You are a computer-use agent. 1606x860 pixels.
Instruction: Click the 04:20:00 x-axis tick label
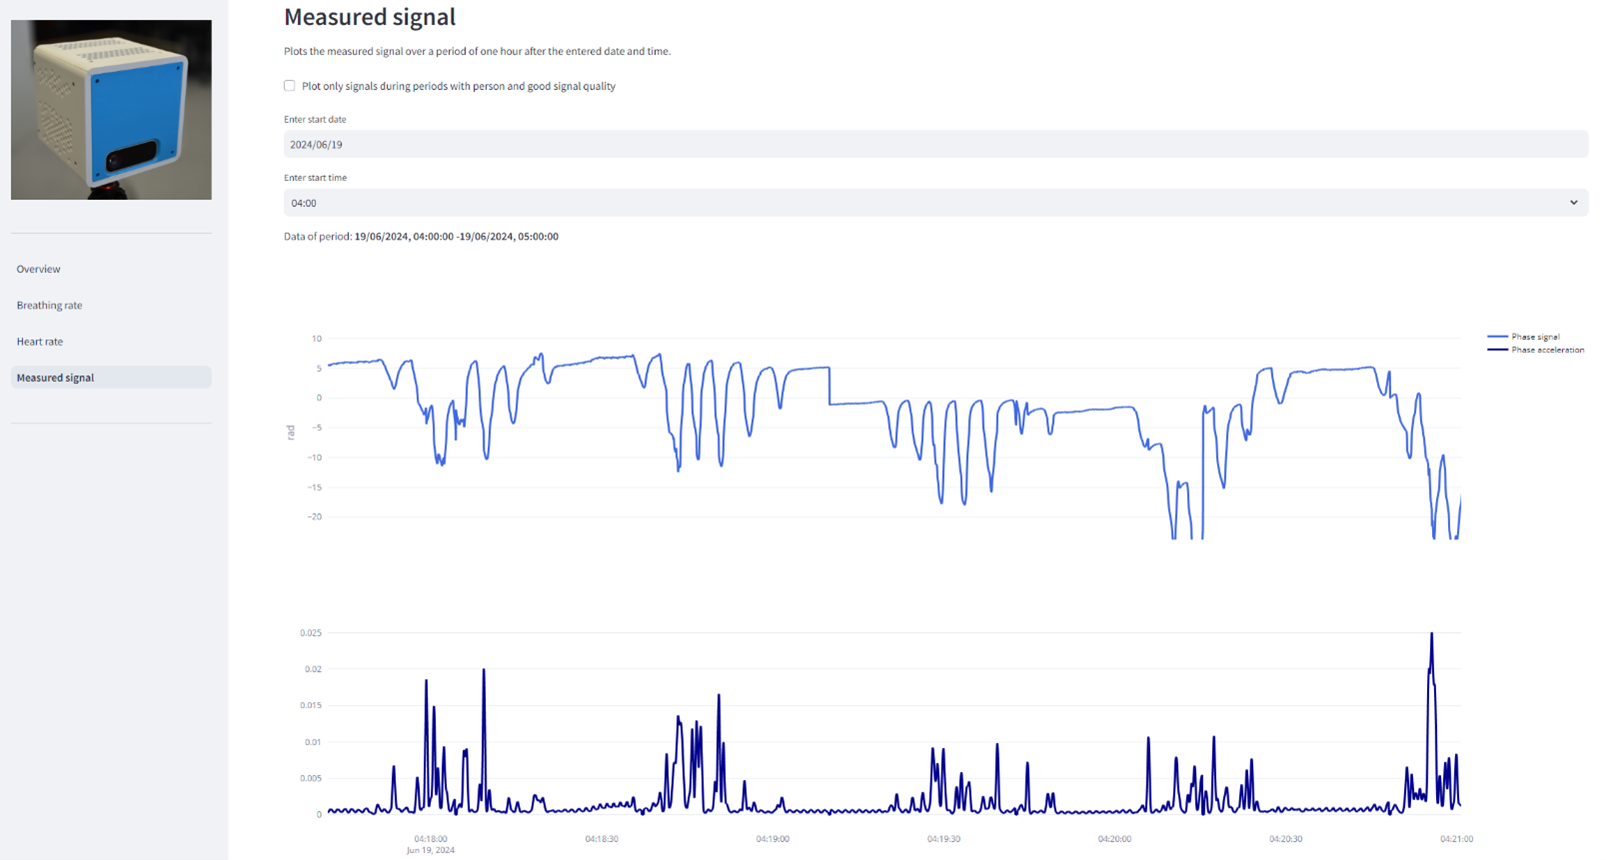coord(1115,839)
